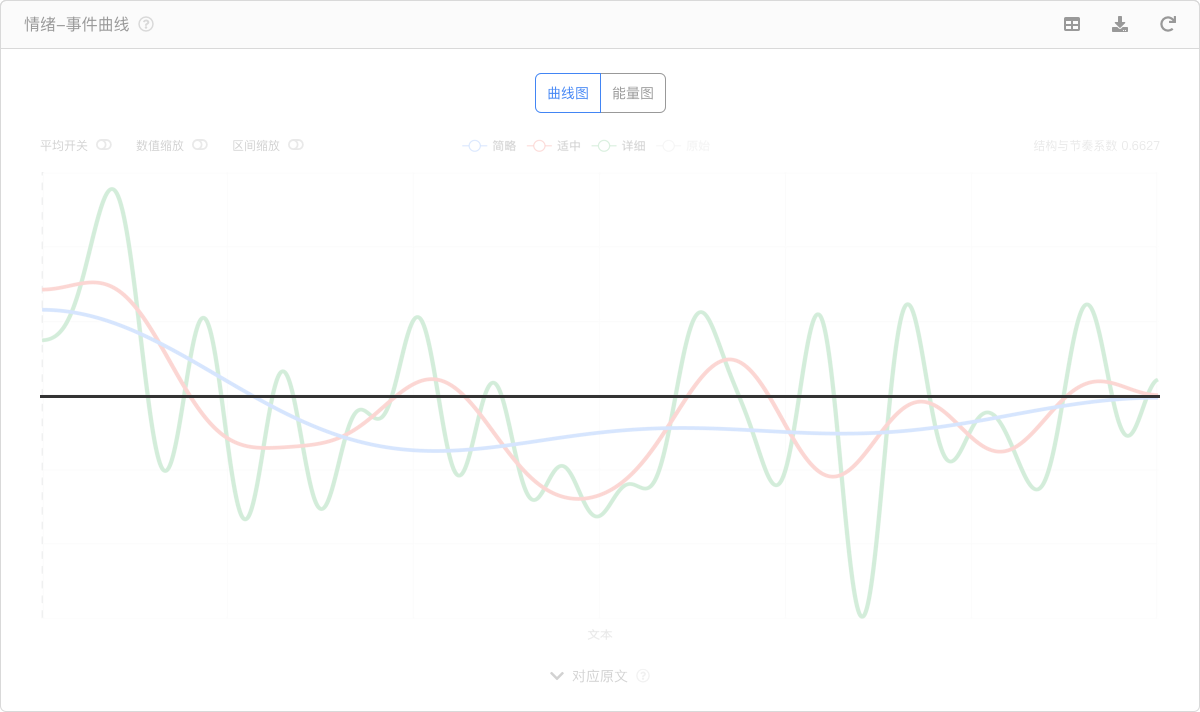Click the 结构与节奏系数 0.6627 label
The width and height of the screenshot is (1200, 712).
(1096, 146)
